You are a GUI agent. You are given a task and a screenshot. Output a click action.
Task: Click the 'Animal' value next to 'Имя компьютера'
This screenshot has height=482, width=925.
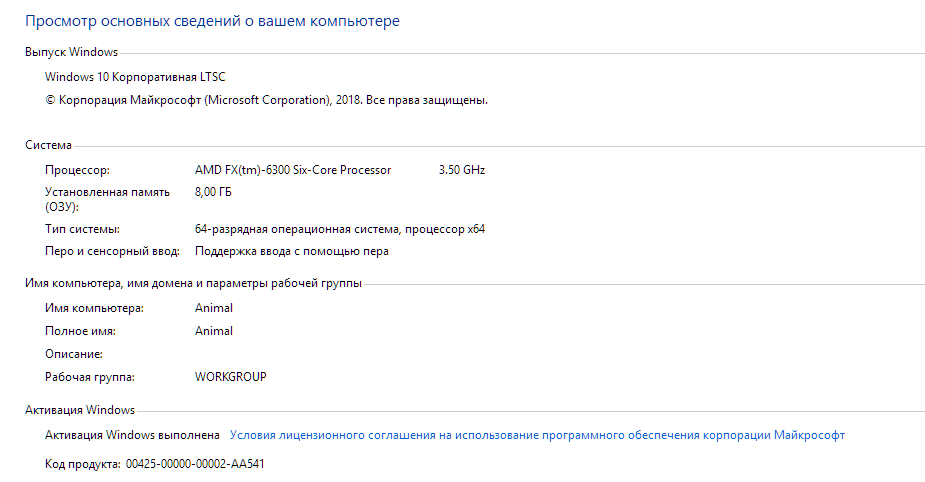(214, 308)
